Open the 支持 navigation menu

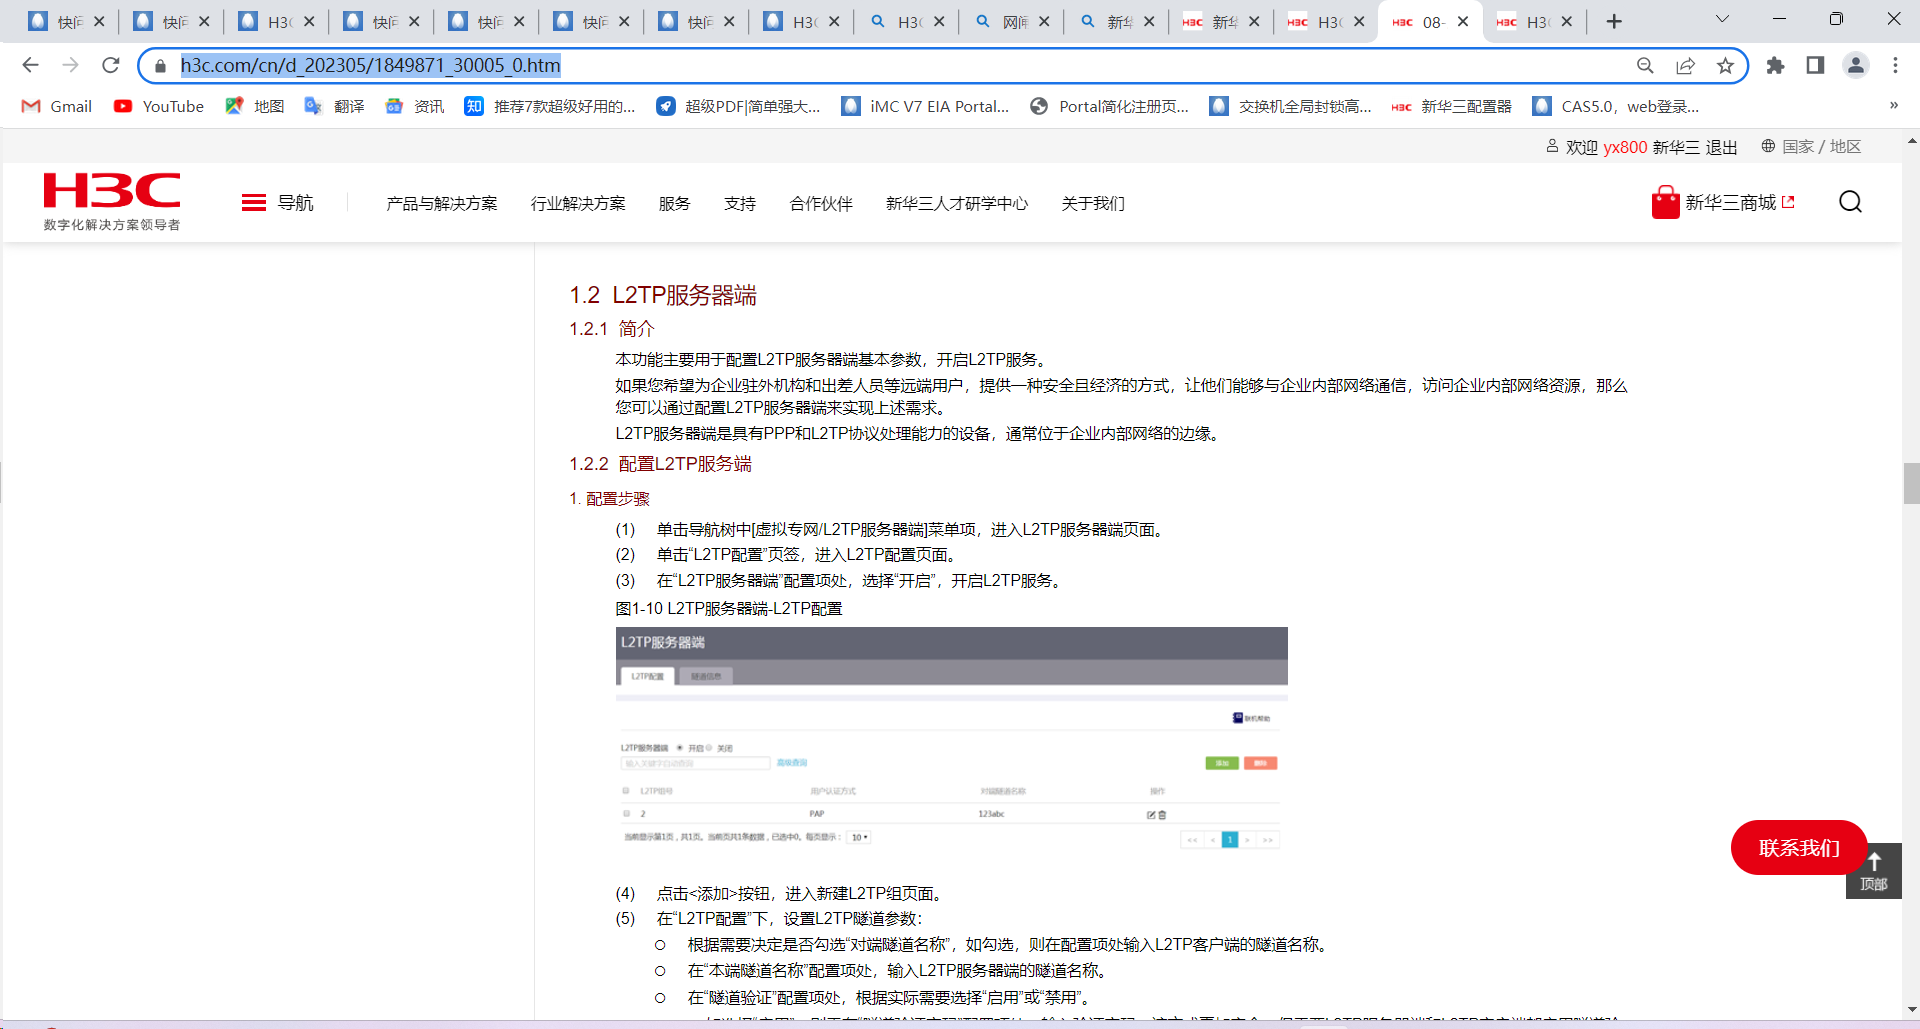click(x=739, y=204)
